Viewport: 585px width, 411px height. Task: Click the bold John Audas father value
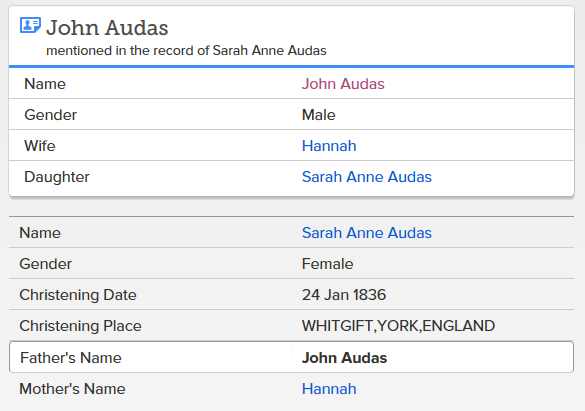(x=344, y=358)
